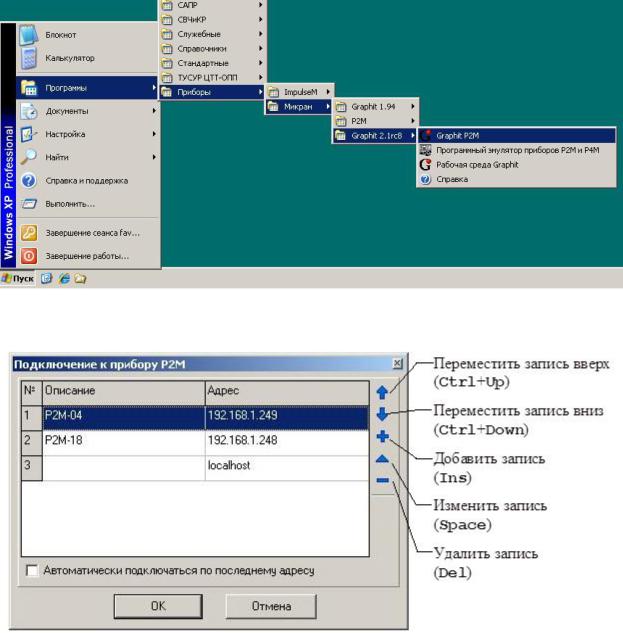This screenshot has height=633, width=623.
Task: Open Рабочая среда Graphit entry
Action: (516, 165)
